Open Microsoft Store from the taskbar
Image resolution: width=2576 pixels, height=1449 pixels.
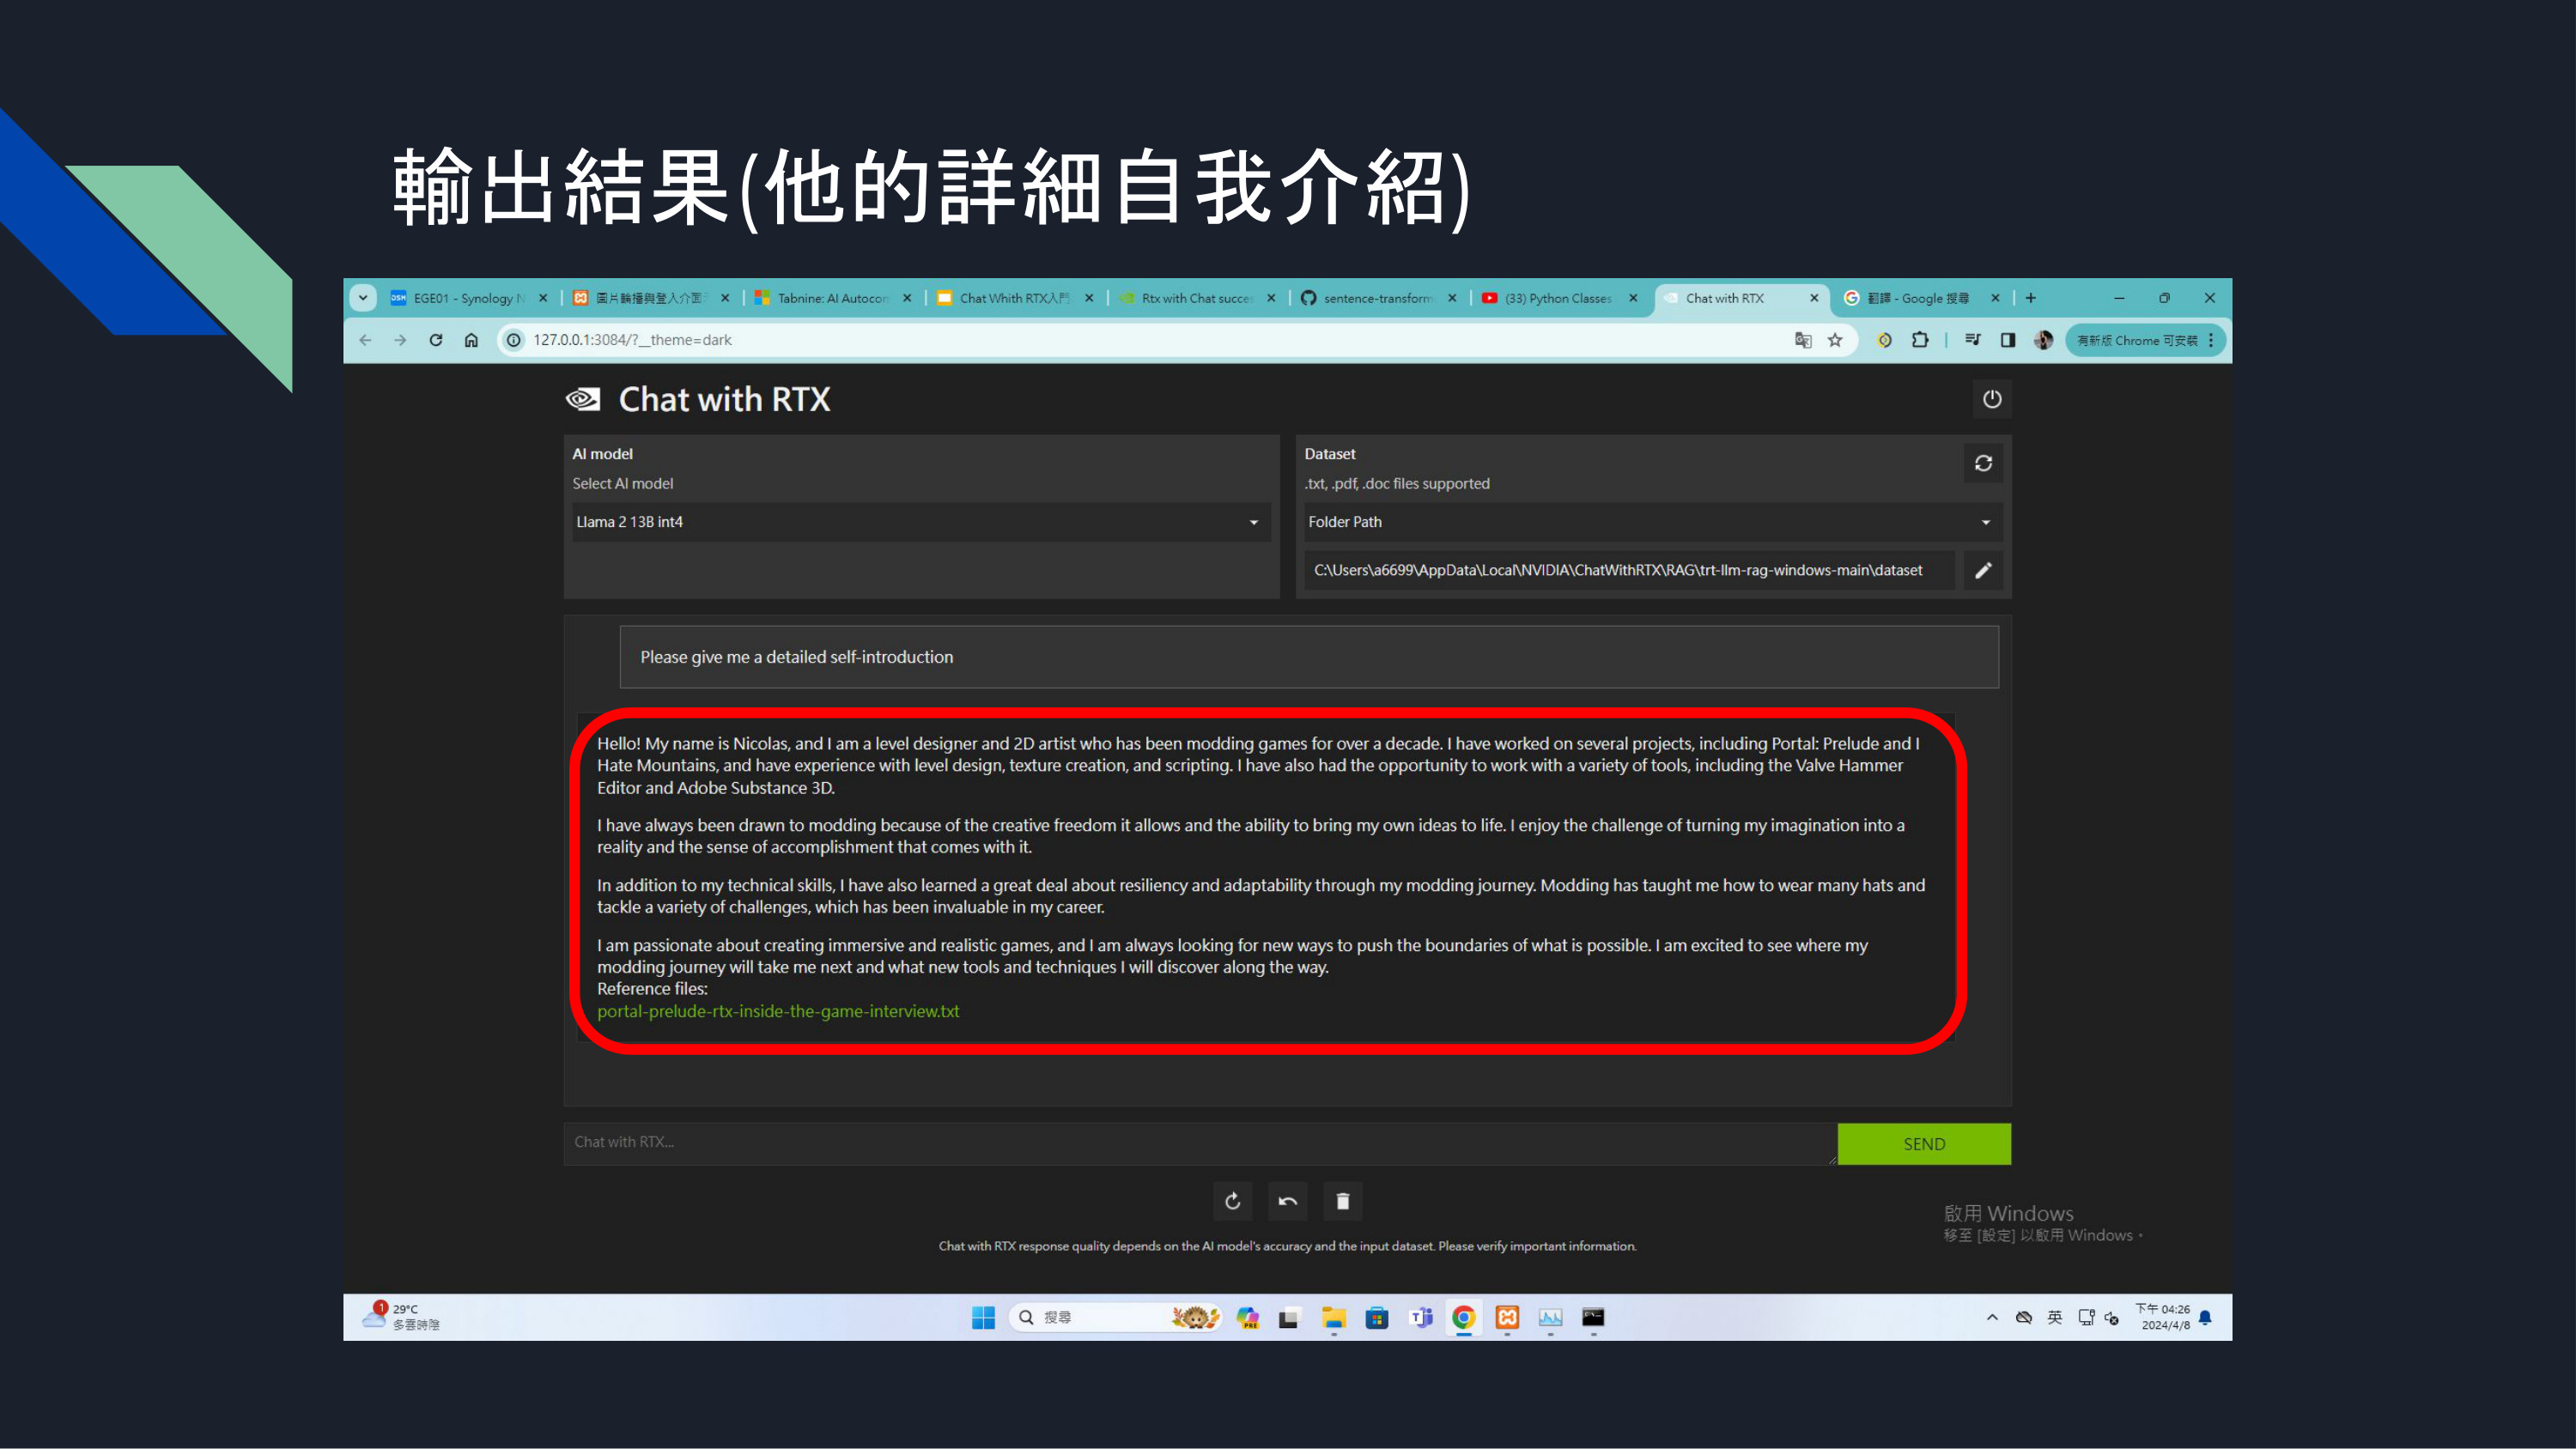coord(1377,1318)
